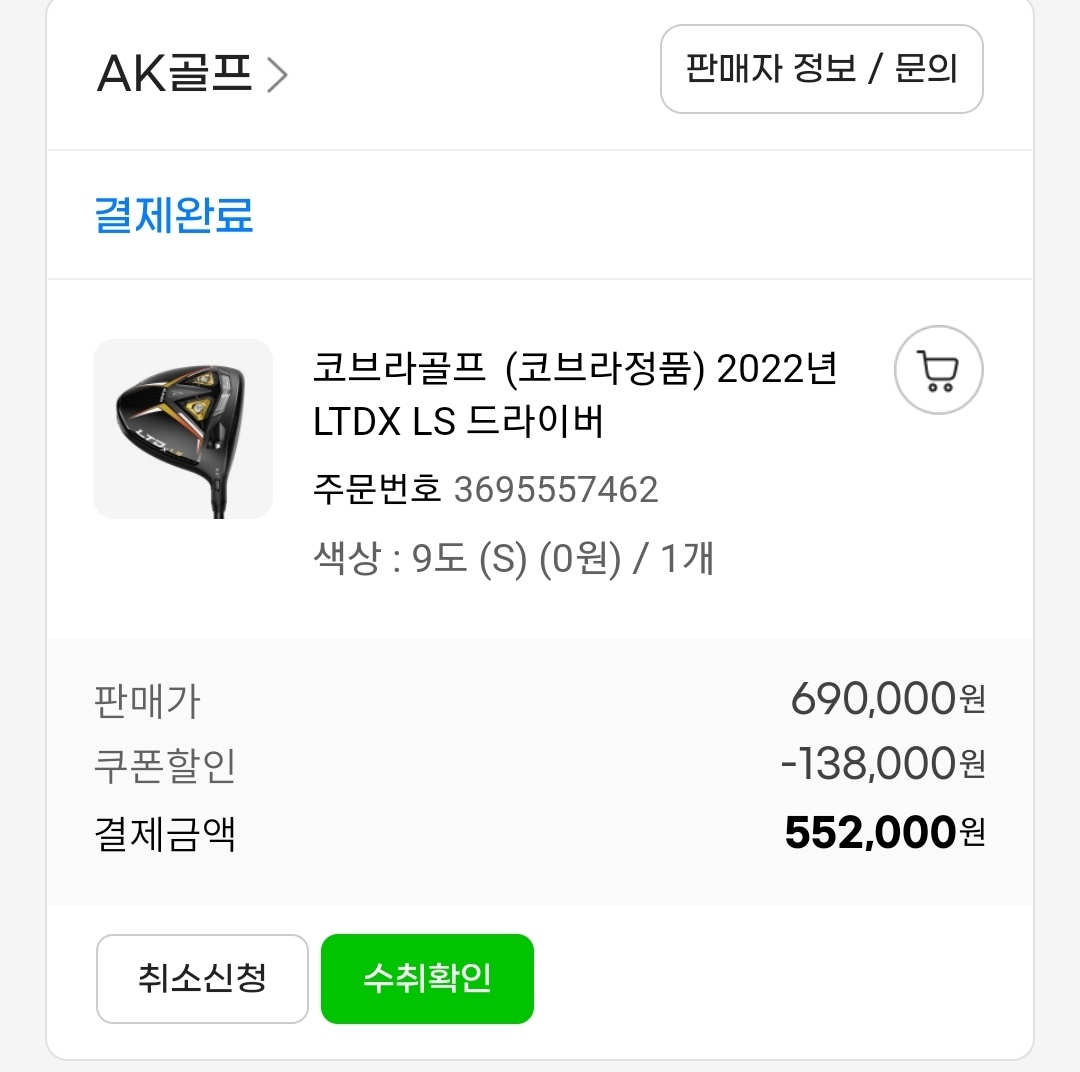Request cancellation with 취소신청
Viewport: 1080px width, 1072px height.
202,978
